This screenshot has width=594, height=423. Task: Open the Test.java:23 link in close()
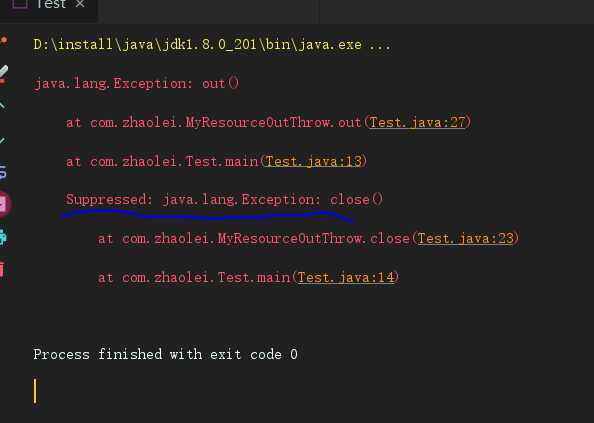tap(466, 239)
